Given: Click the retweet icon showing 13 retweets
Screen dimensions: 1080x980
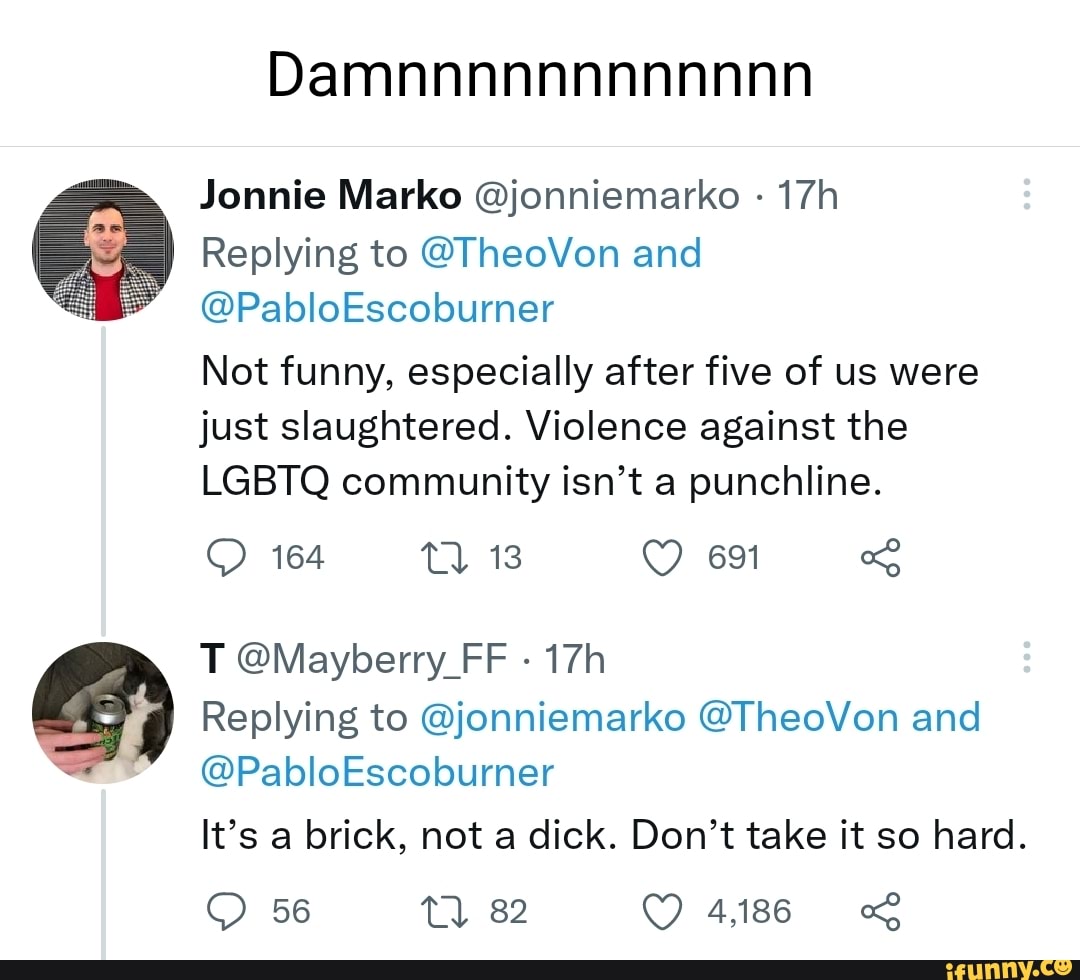Looking at the screenshot, I should point(441,558).
